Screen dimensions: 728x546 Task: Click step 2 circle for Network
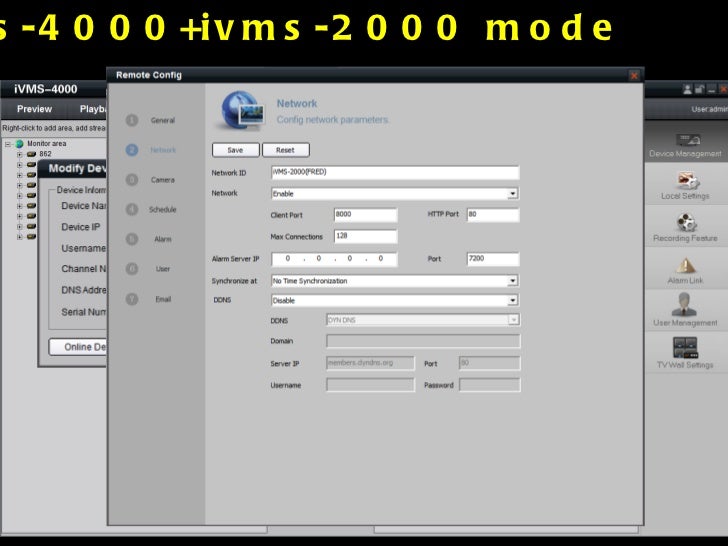(132, 150)
